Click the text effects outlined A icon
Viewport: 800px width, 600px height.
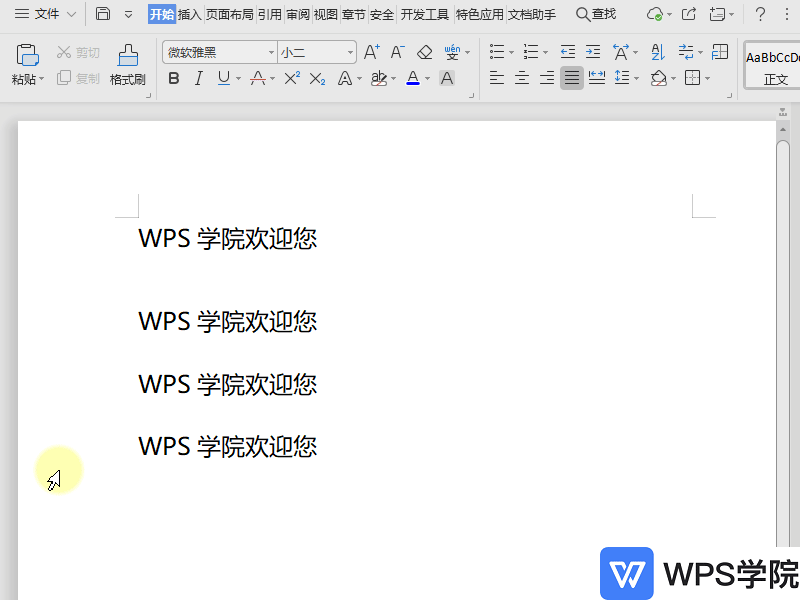point(345,79)
